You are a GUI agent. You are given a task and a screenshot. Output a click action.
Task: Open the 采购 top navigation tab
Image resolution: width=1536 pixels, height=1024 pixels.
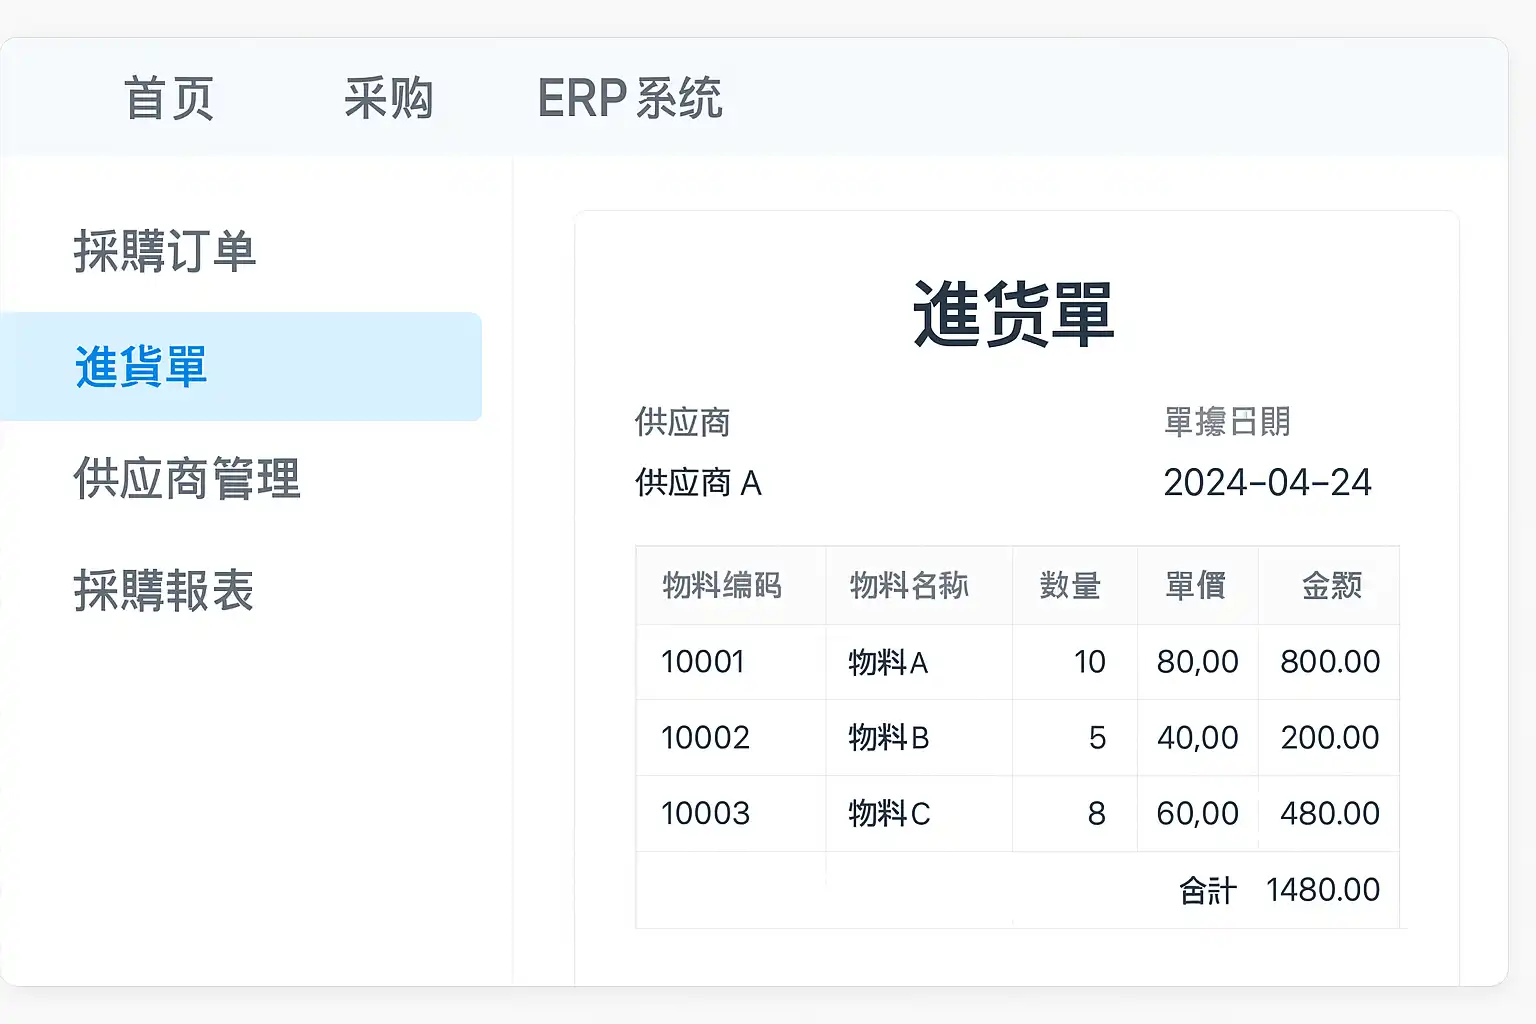[388, 98]
